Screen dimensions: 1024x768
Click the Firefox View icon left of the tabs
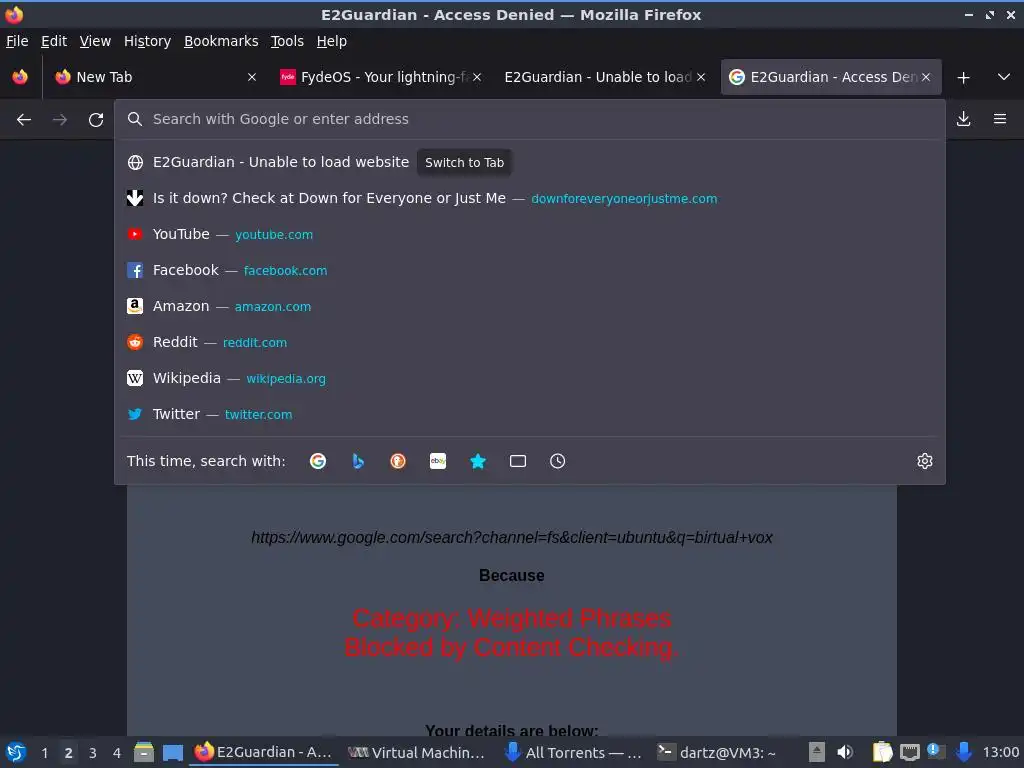point(20,77)
